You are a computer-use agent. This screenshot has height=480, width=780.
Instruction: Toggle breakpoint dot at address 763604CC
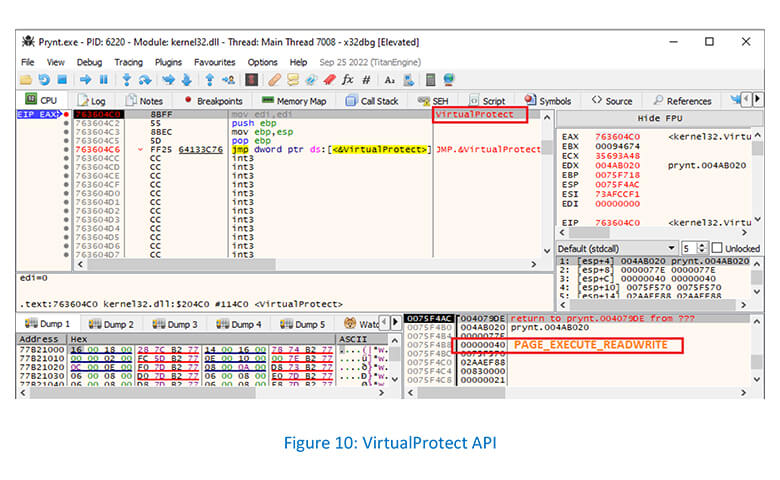(x=66, y=158)
